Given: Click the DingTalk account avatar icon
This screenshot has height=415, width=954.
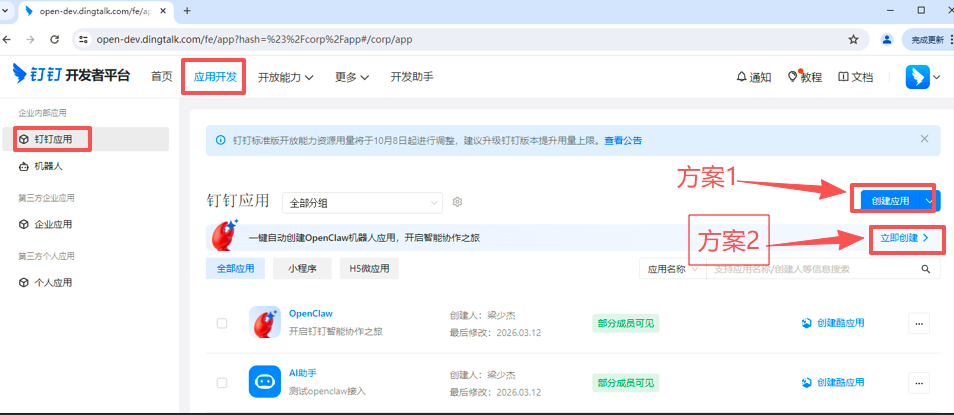Looking at the screenshot, I should click(917, 77).
